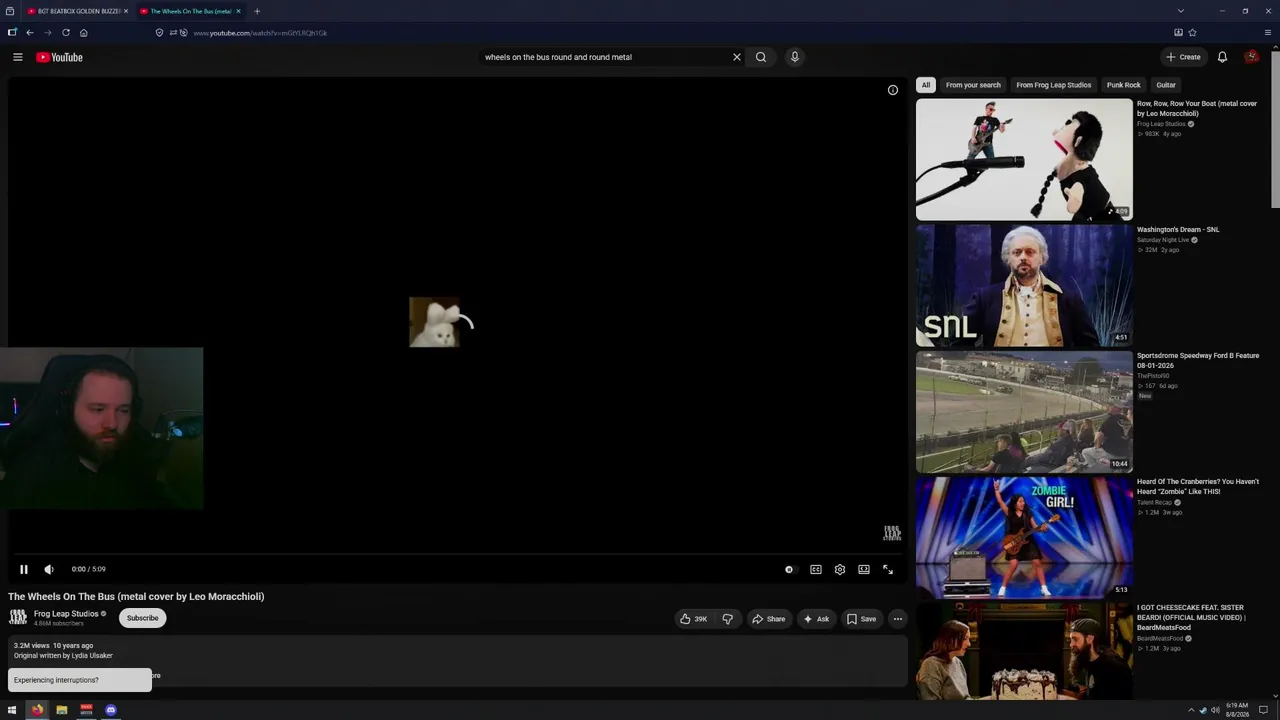This screenshot has width=1280, height=720.
Task: Filter by From your search chip
Action: 973,85
